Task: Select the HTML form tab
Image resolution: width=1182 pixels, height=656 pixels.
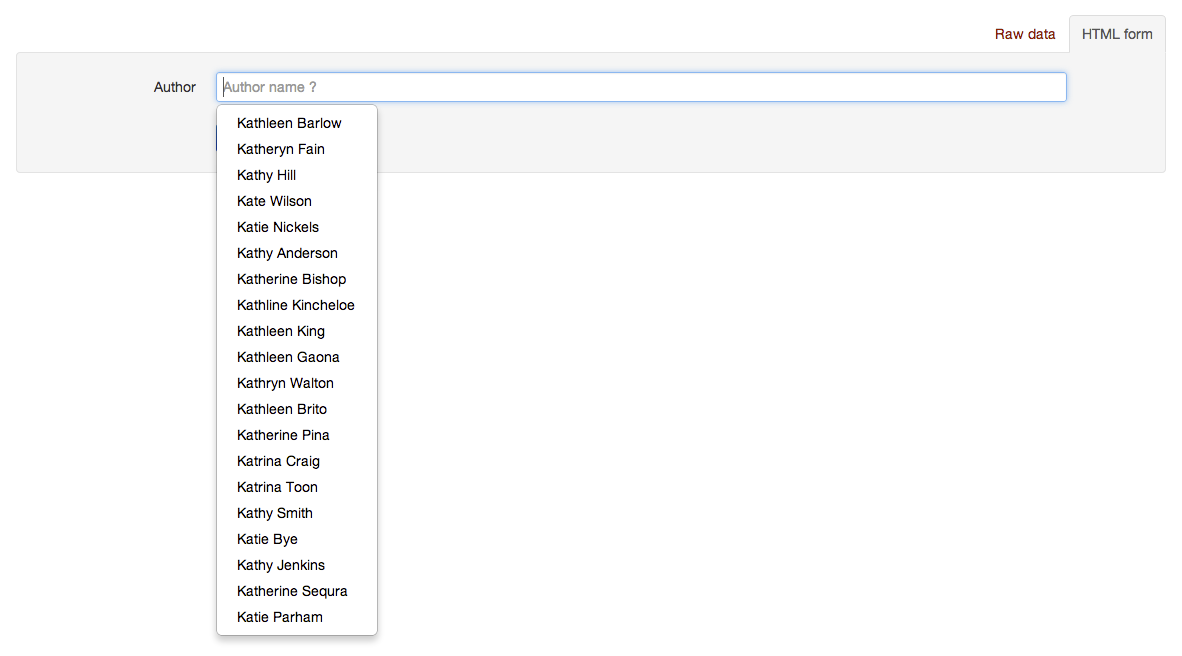Action: click(x=1116, y=34)
